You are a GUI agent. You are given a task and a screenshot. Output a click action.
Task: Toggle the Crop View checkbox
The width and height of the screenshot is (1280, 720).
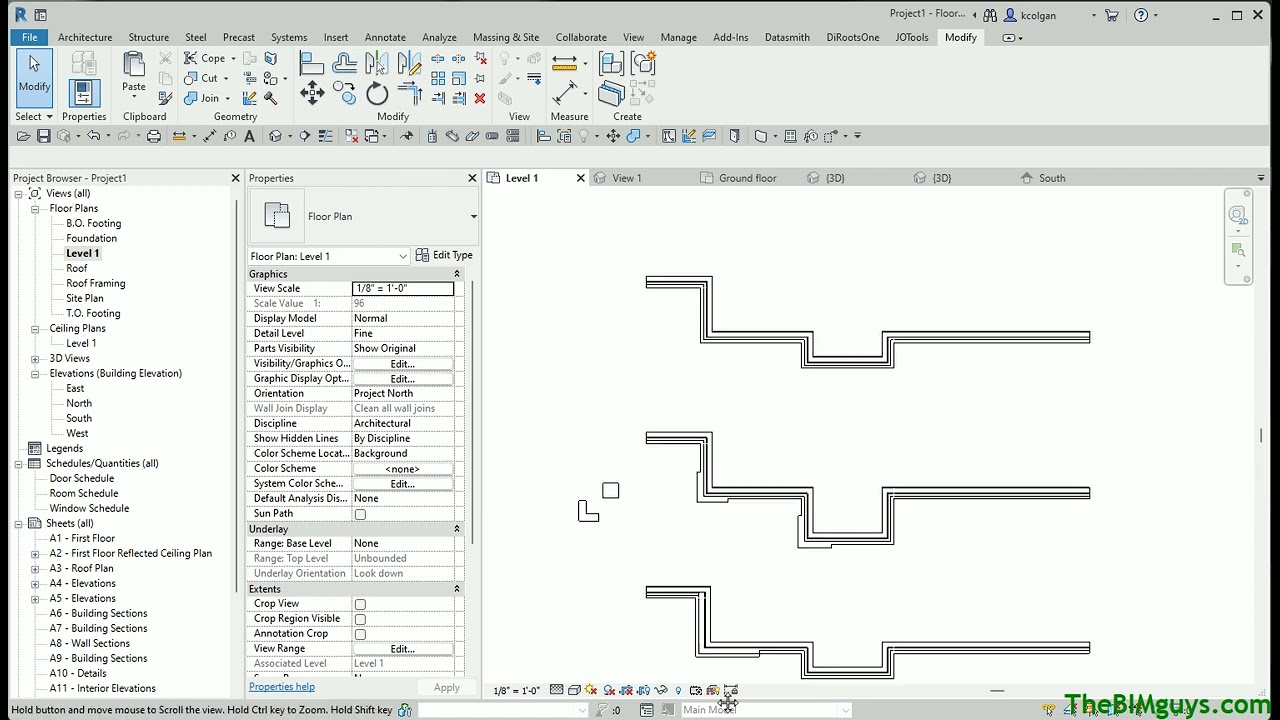coord(360,604)
